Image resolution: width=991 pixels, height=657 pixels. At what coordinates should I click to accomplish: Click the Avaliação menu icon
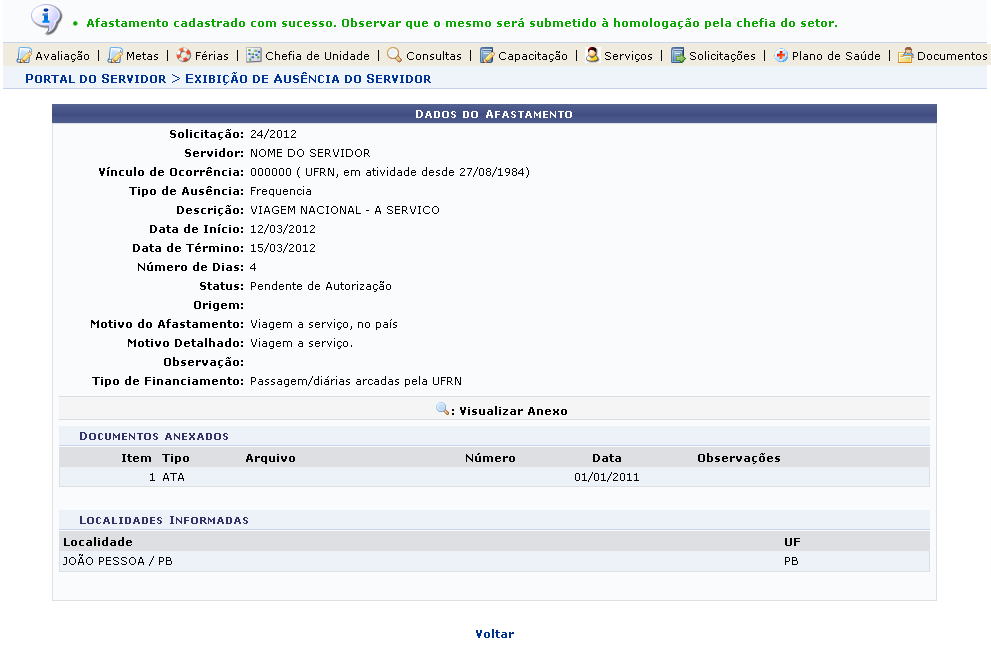click(x=24, y=56)
